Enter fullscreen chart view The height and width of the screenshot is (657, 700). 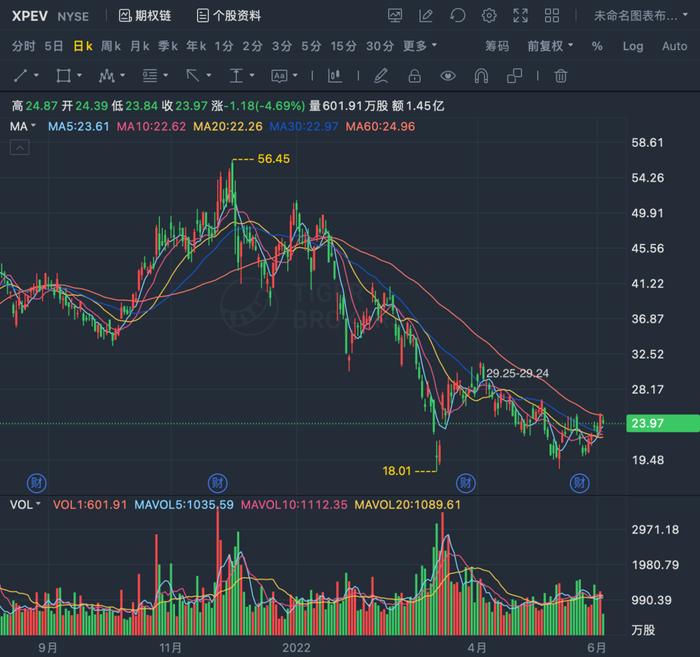pyautogui.click(x=521, y=16)
